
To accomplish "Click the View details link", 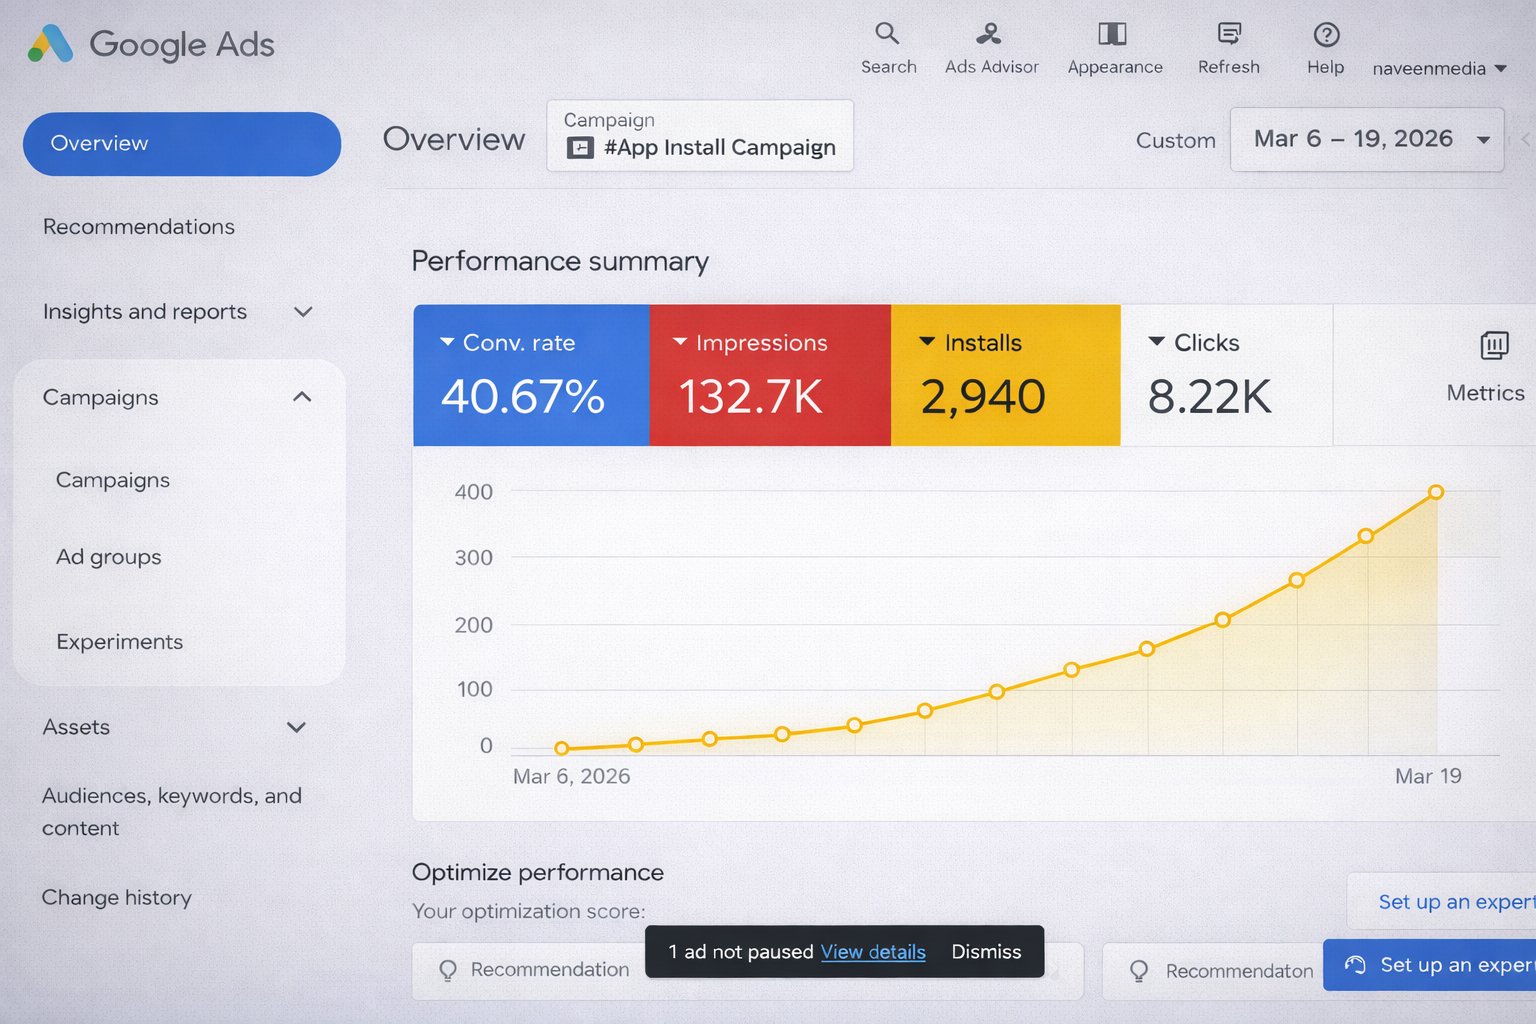I will tap(872, 952).
